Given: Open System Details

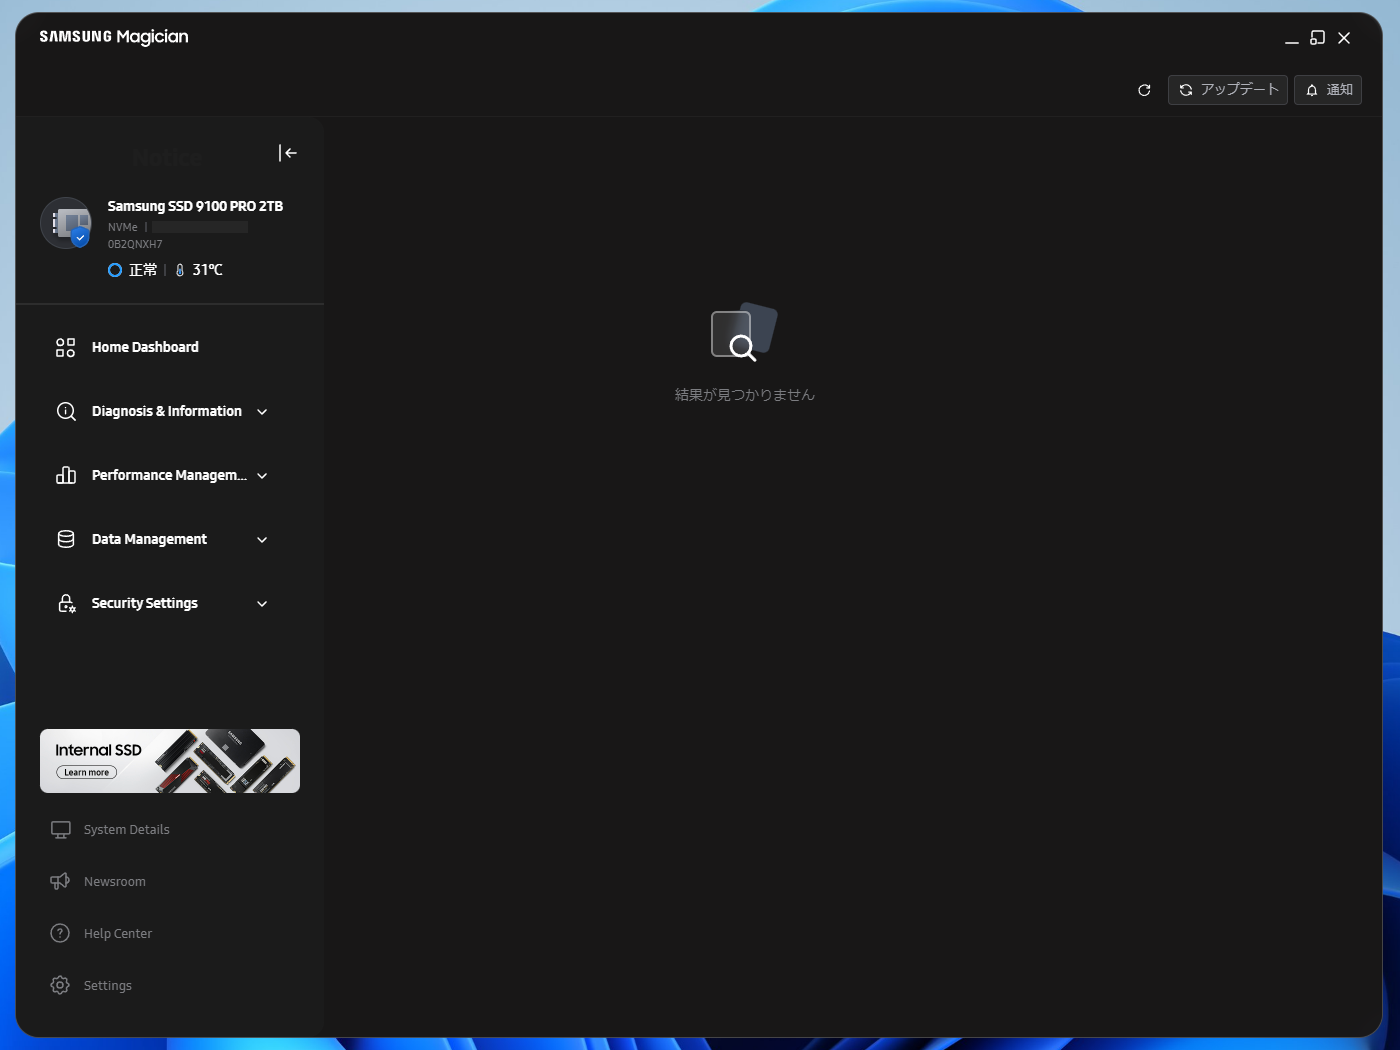Looking at the screenshot, I should tap(127, 830).
